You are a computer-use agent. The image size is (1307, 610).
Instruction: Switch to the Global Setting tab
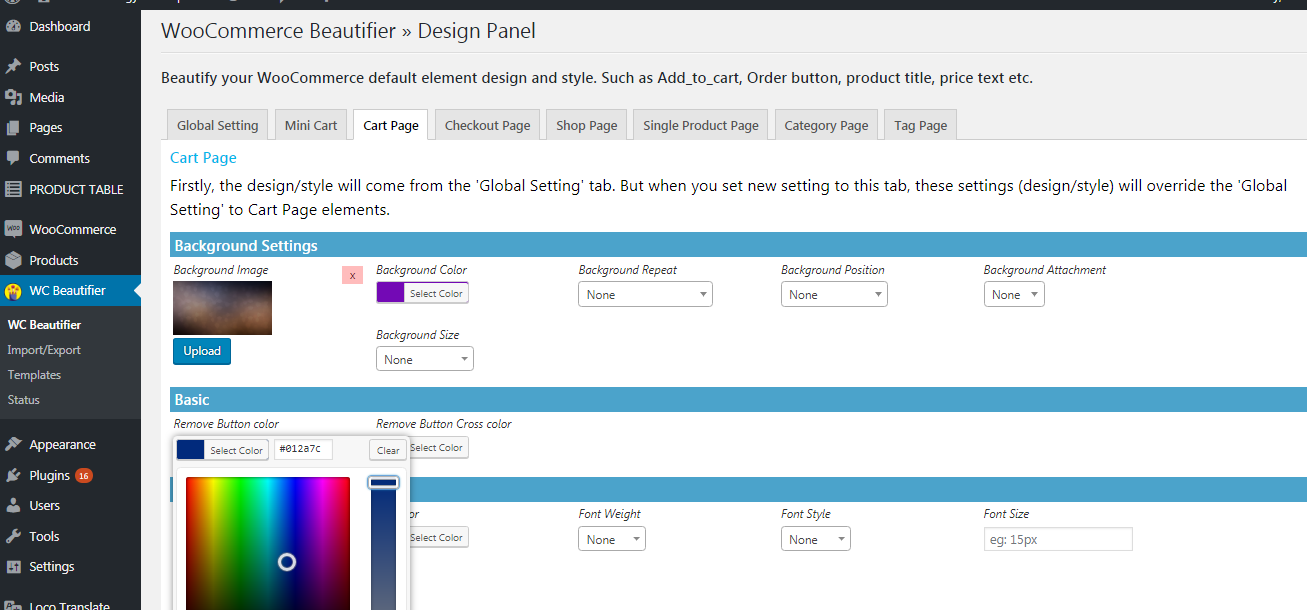pyautogui.click(x=218, y=125)
